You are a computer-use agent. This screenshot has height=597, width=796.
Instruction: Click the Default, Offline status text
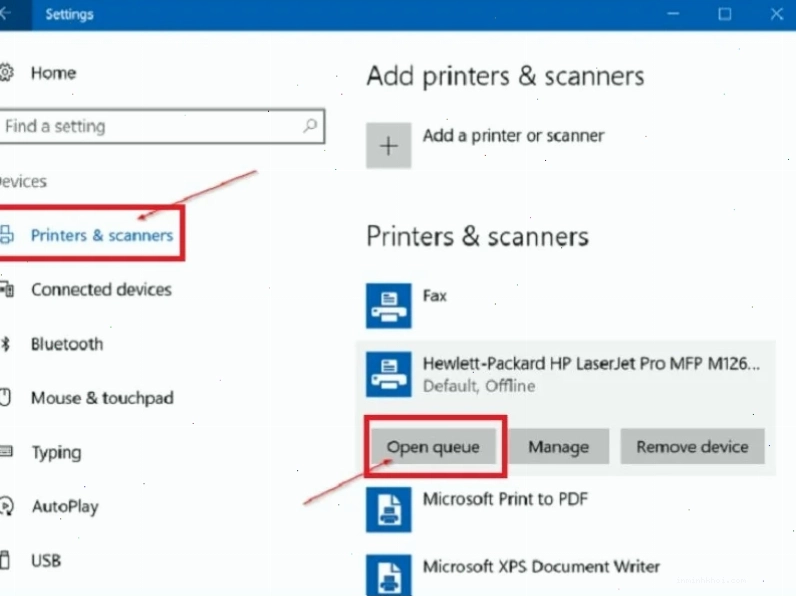point(479,386)
